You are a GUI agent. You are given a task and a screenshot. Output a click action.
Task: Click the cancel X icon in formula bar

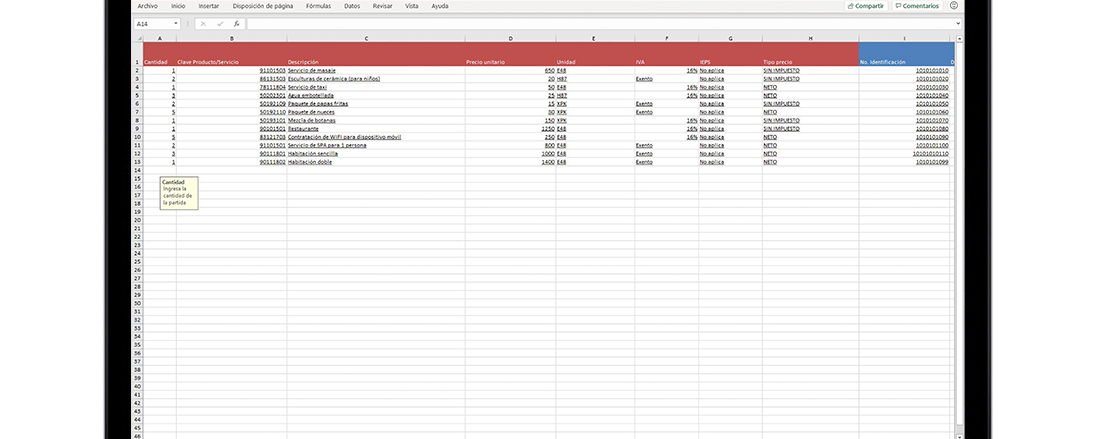(203, 23)
